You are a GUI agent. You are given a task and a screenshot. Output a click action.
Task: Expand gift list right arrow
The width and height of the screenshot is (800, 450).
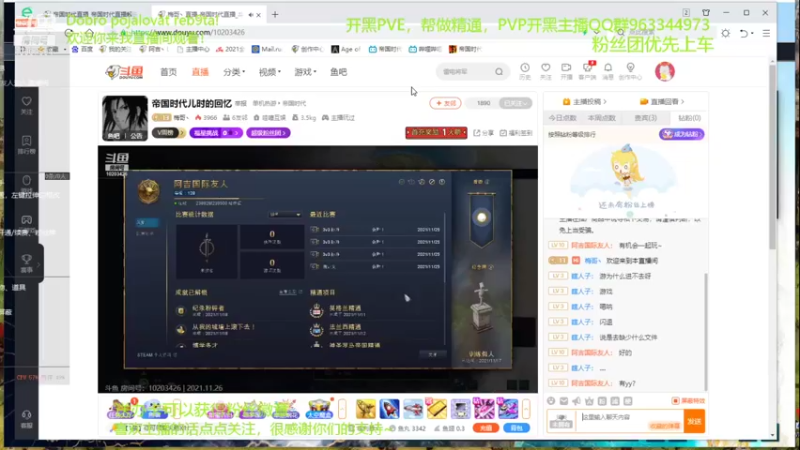tap(526, 409)
